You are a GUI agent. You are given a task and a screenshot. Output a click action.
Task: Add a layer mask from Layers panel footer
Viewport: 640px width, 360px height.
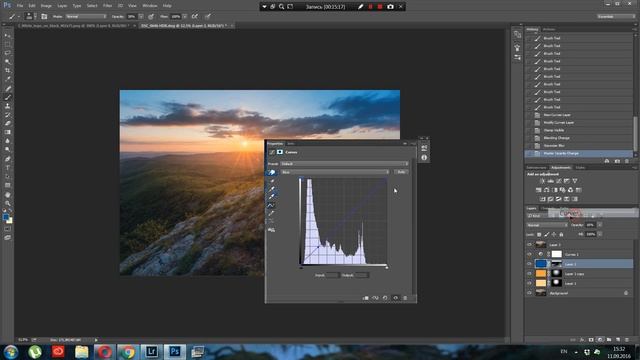[x=591, y=340]
